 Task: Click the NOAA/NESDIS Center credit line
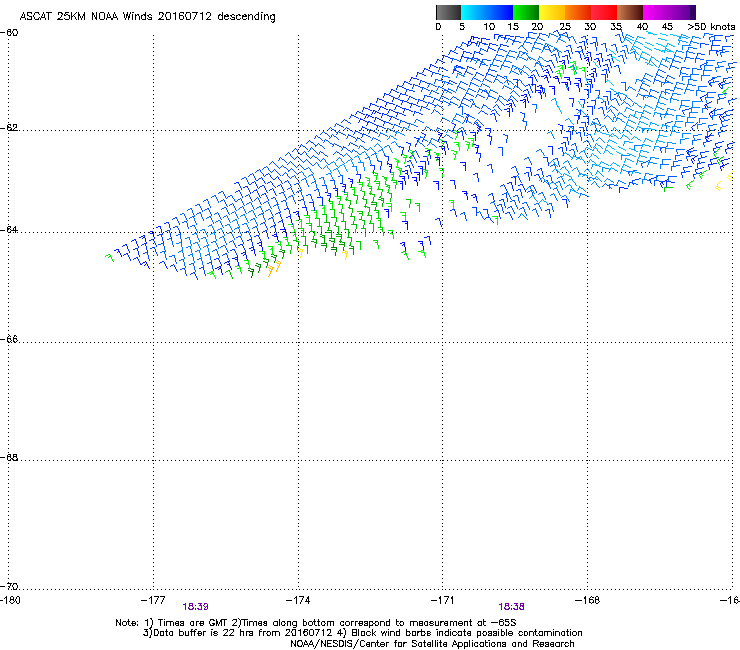click(432, 644)
